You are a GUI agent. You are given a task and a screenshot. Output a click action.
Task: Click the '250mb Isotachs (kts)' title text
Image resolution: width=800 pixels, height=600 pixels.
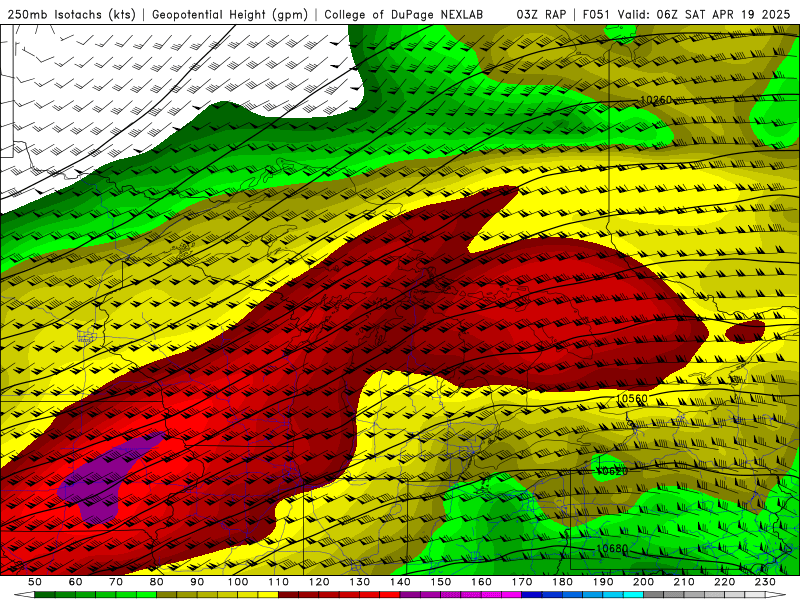point(72,14)
